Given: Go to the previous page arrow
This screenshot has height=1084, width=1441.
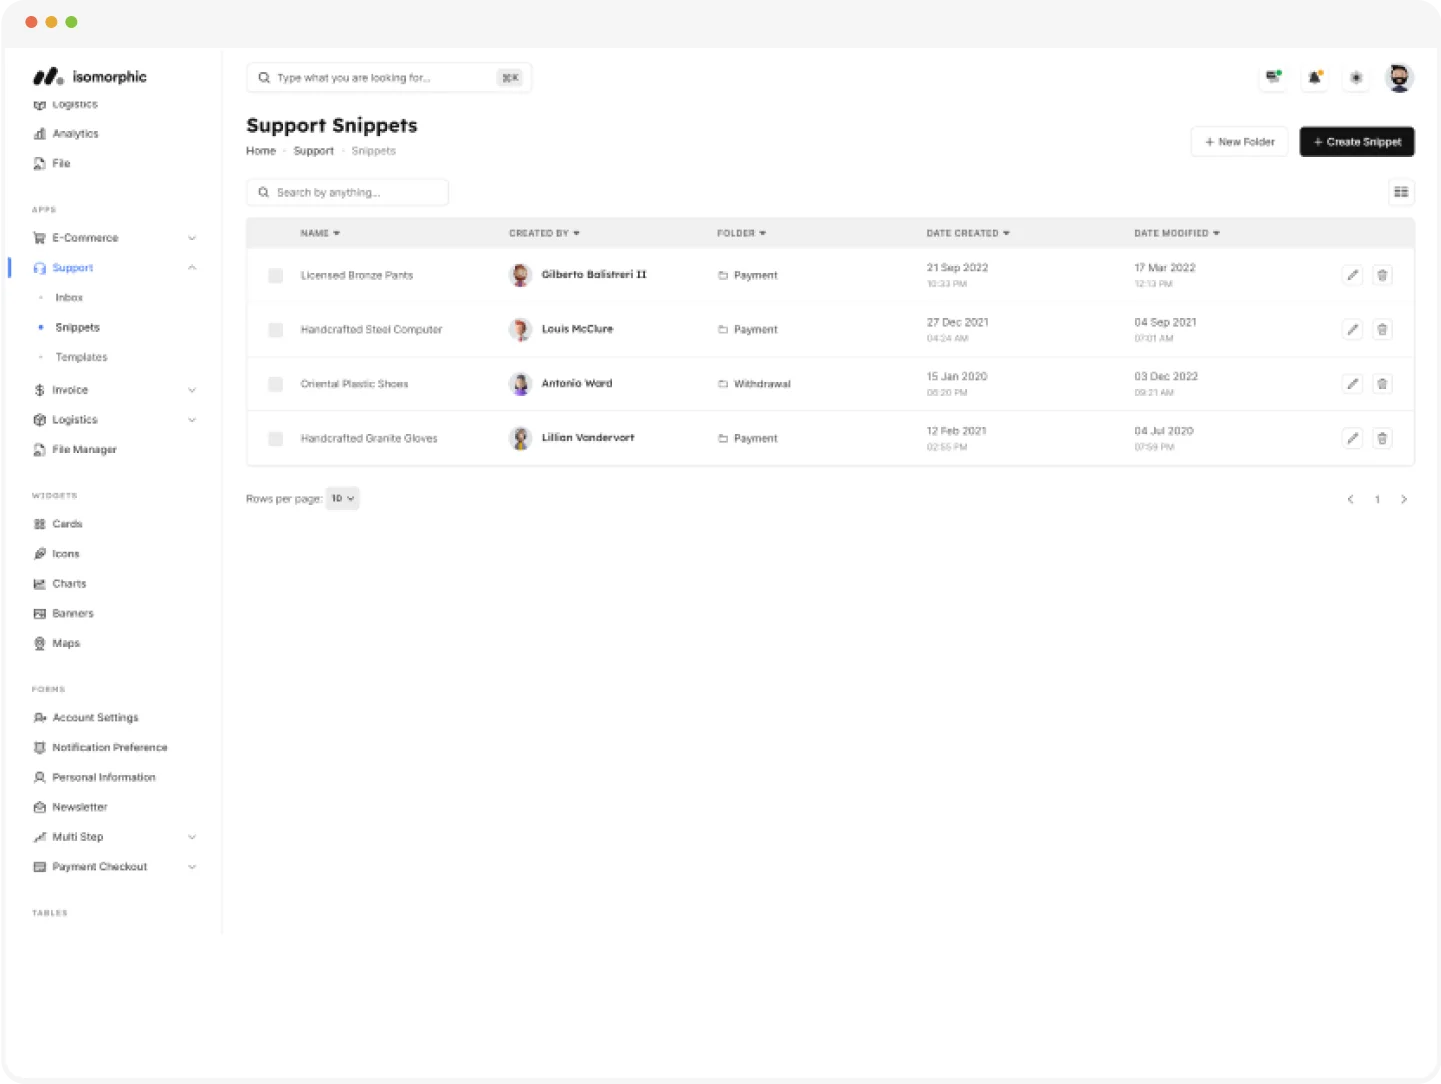Looking at the screenshot, I should [1350, 499].
